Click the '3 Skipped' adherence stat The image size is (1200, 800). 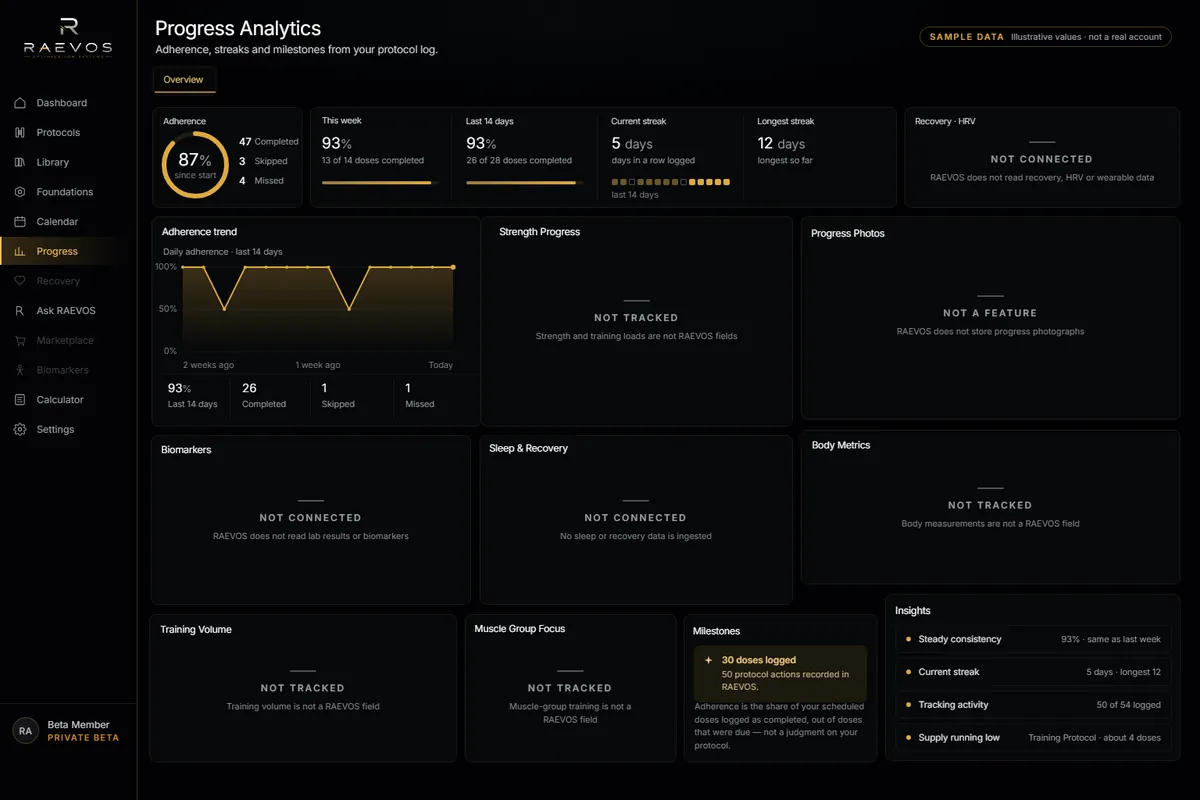click(x=263, y=161)
